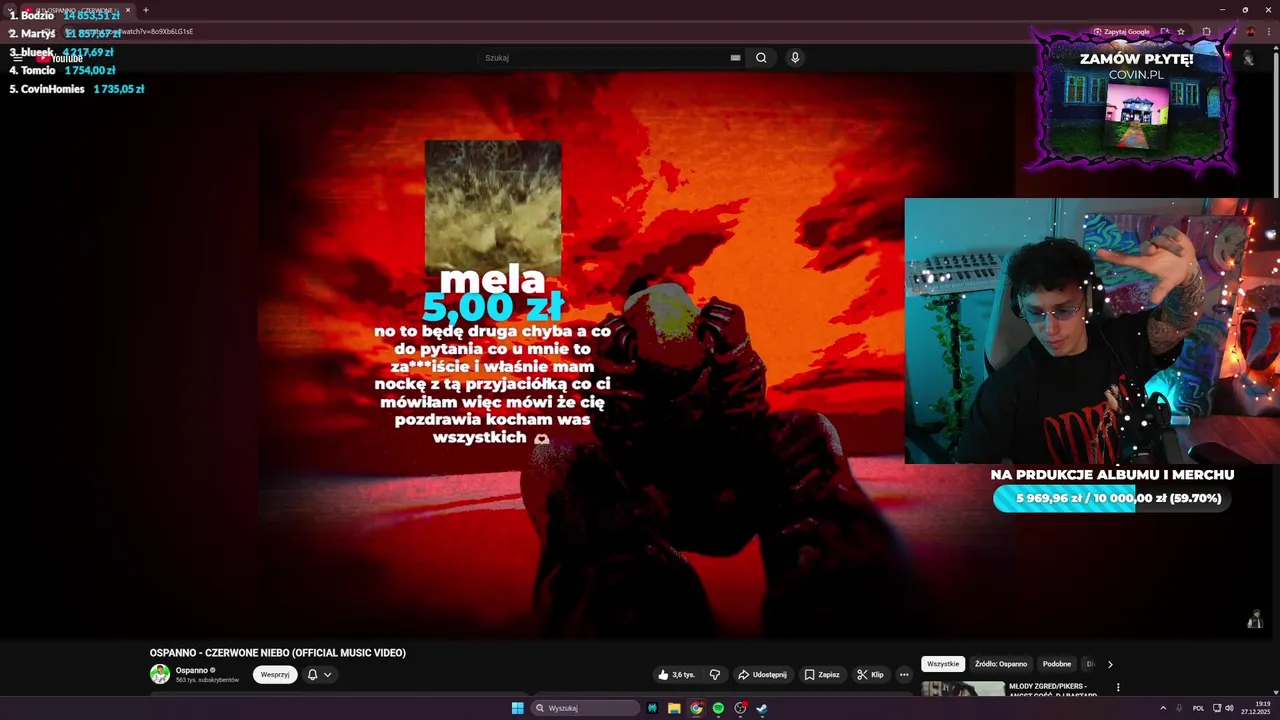Screen dimensions: 1280x720
Task: Open the network tray icon
Action: tap(1217, 708)
